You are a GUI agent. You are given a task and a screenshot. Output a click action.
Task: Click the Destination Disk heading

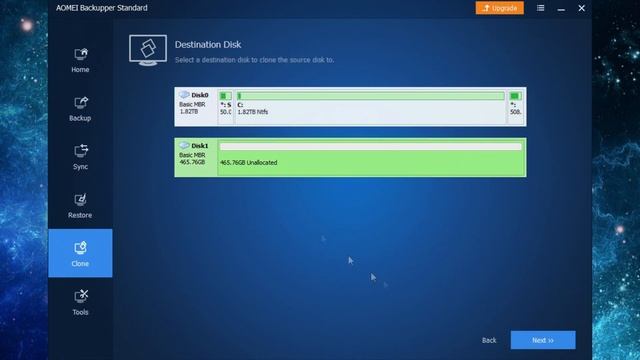pyautogui.click(x=208, y=44)
